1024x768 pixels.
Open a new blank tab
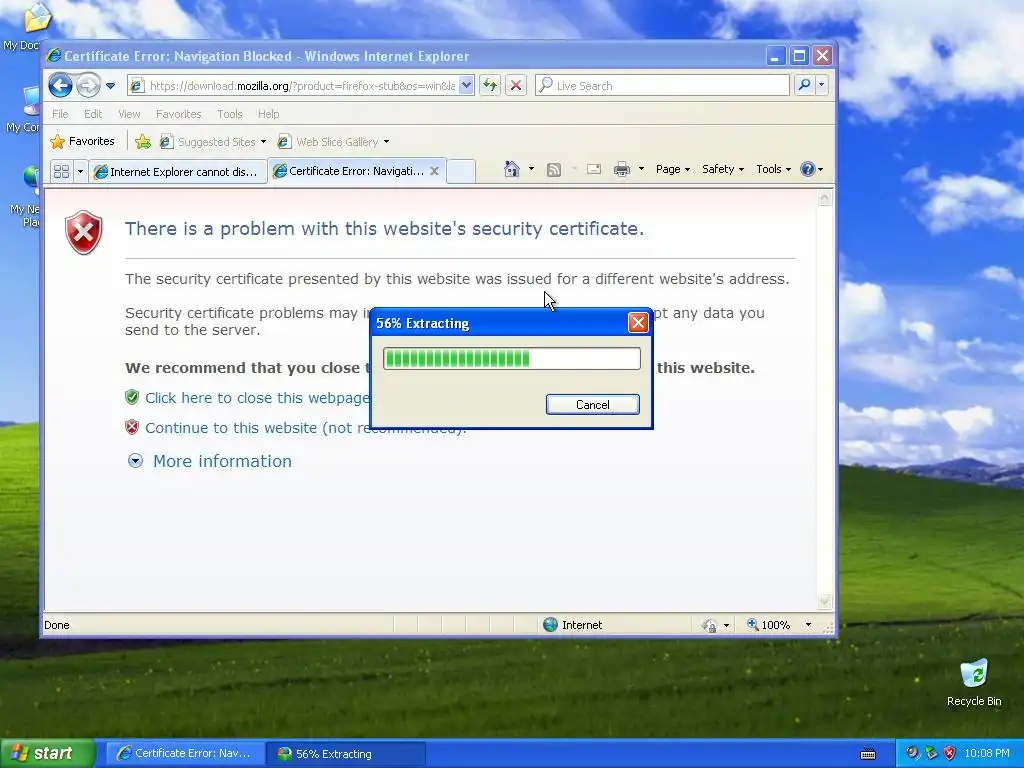tap(460, 171)
